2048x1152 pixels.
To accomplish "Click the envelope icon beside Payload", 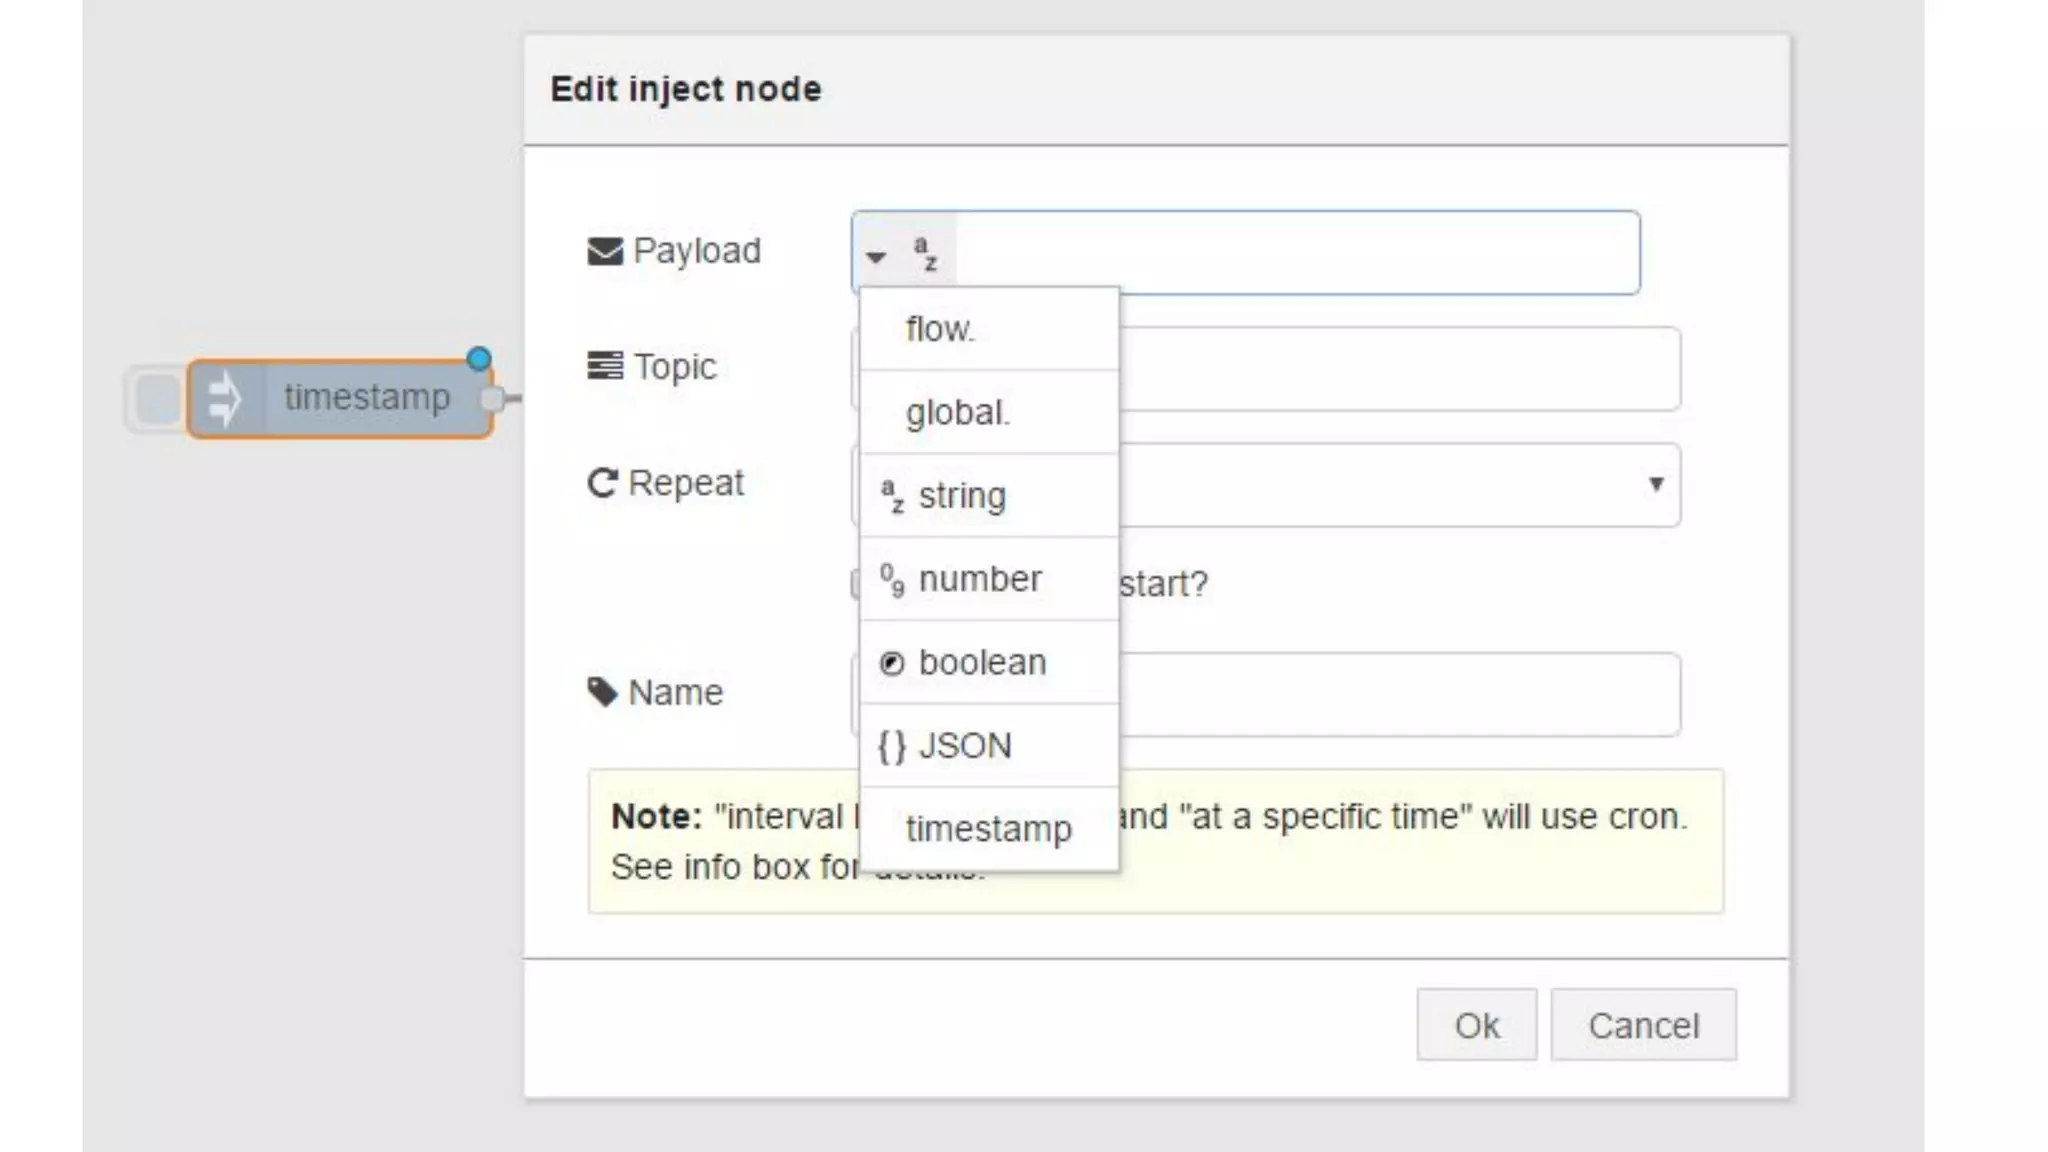I will coord(604,251).
